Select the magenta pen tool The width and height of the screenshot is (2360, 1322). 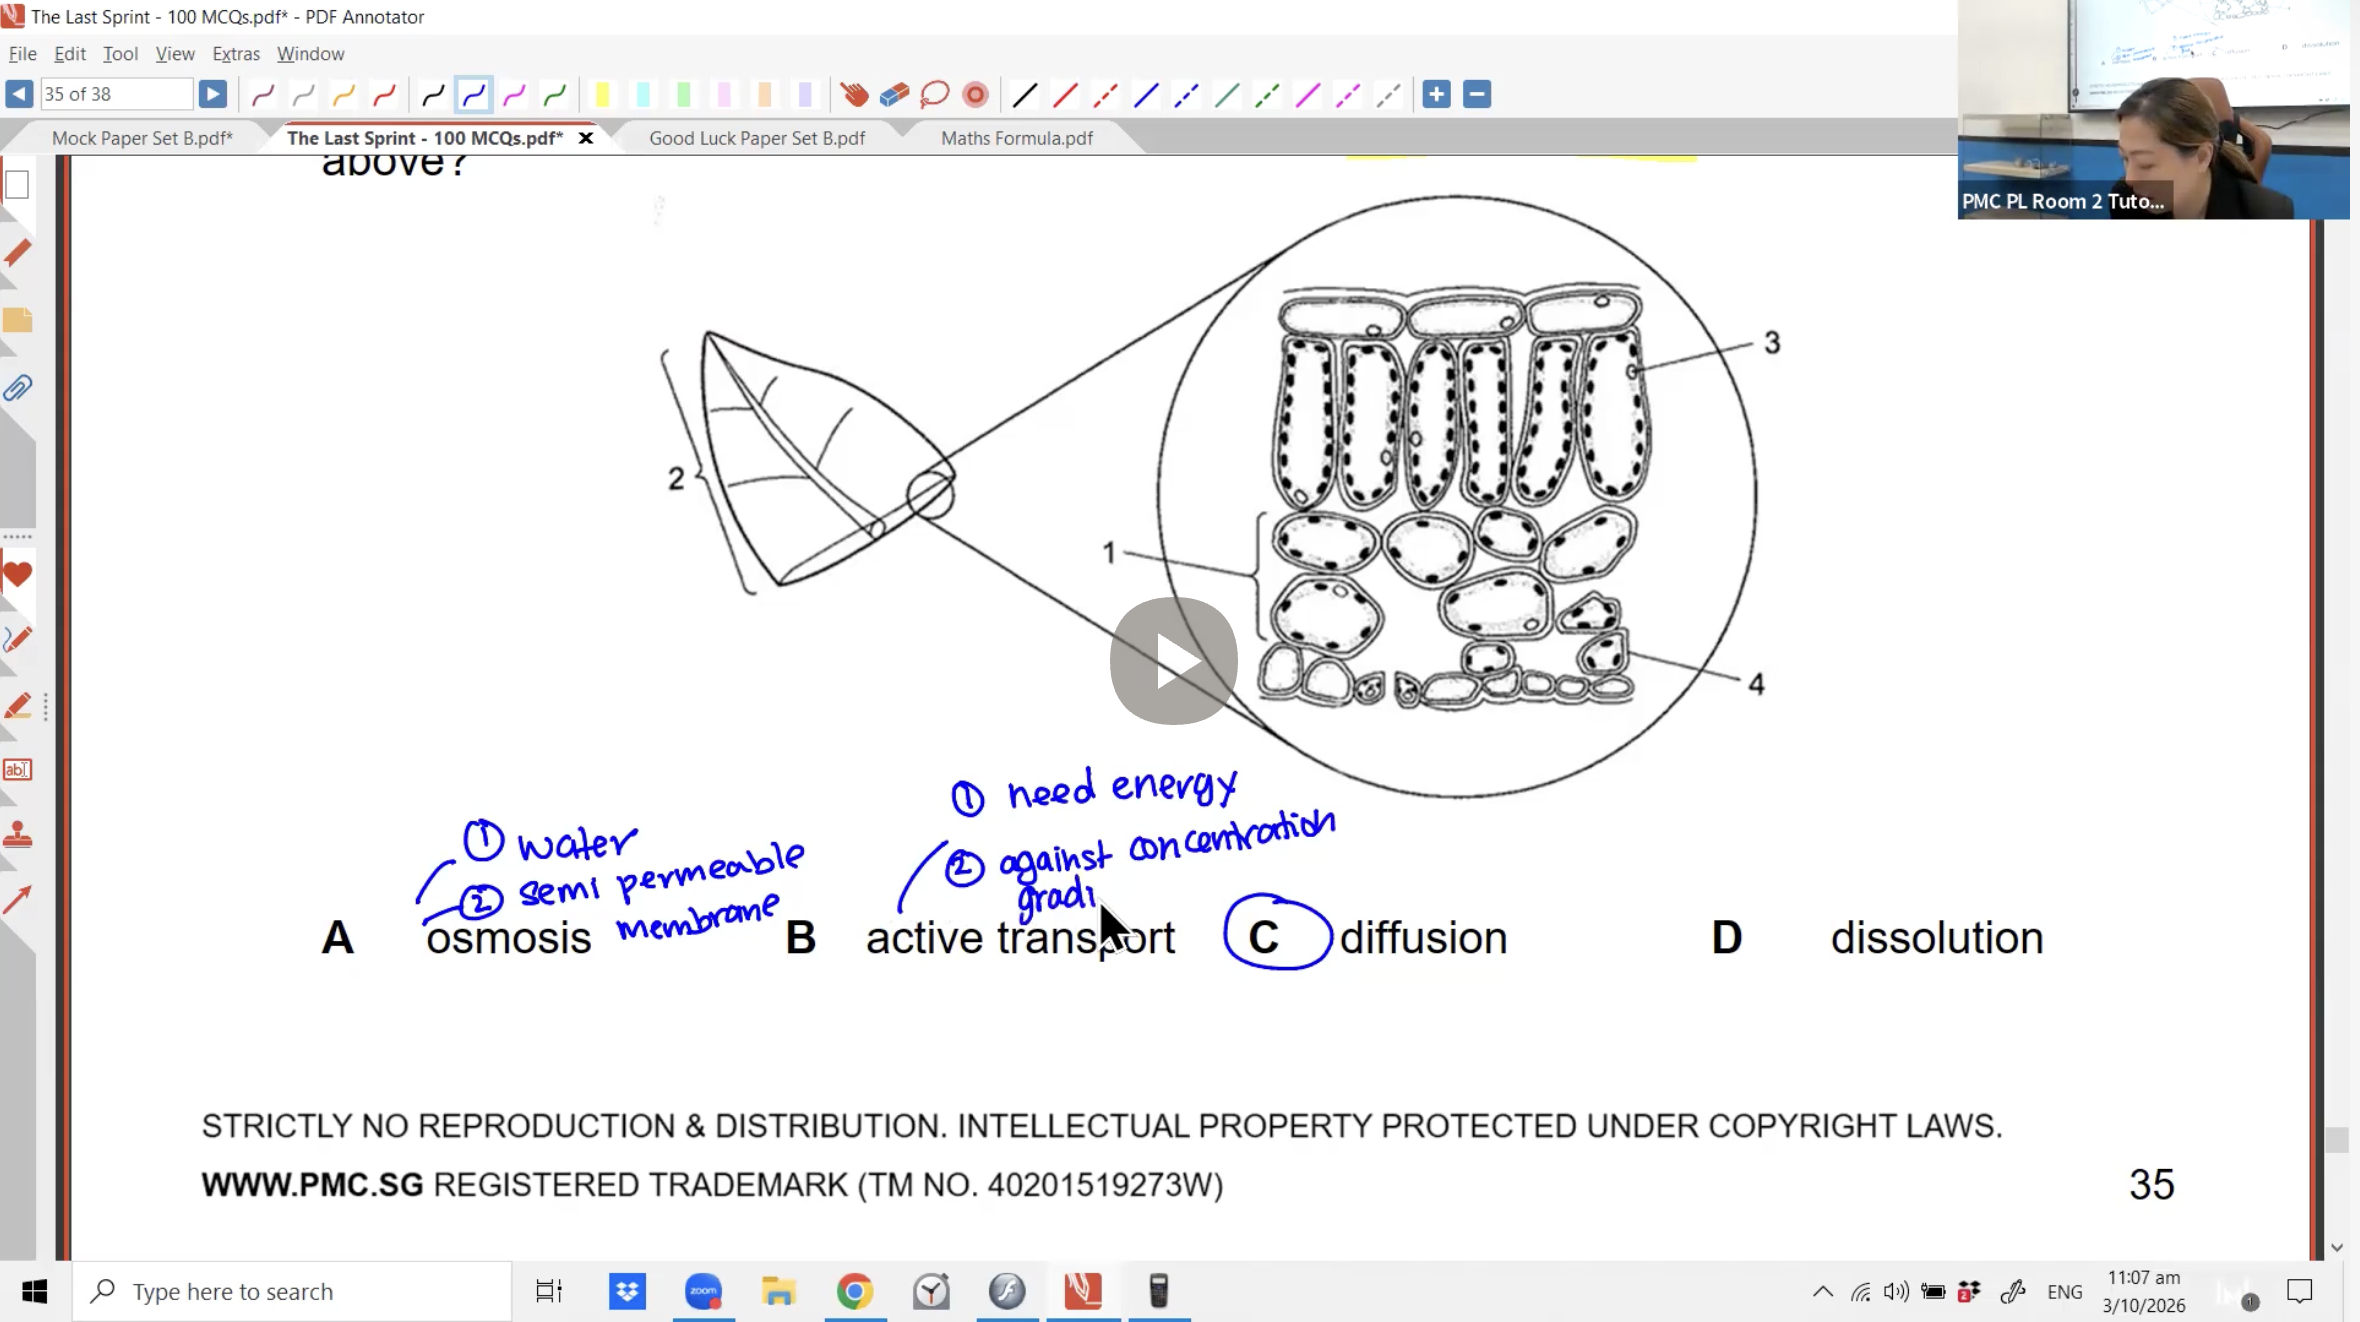(514, 94)
